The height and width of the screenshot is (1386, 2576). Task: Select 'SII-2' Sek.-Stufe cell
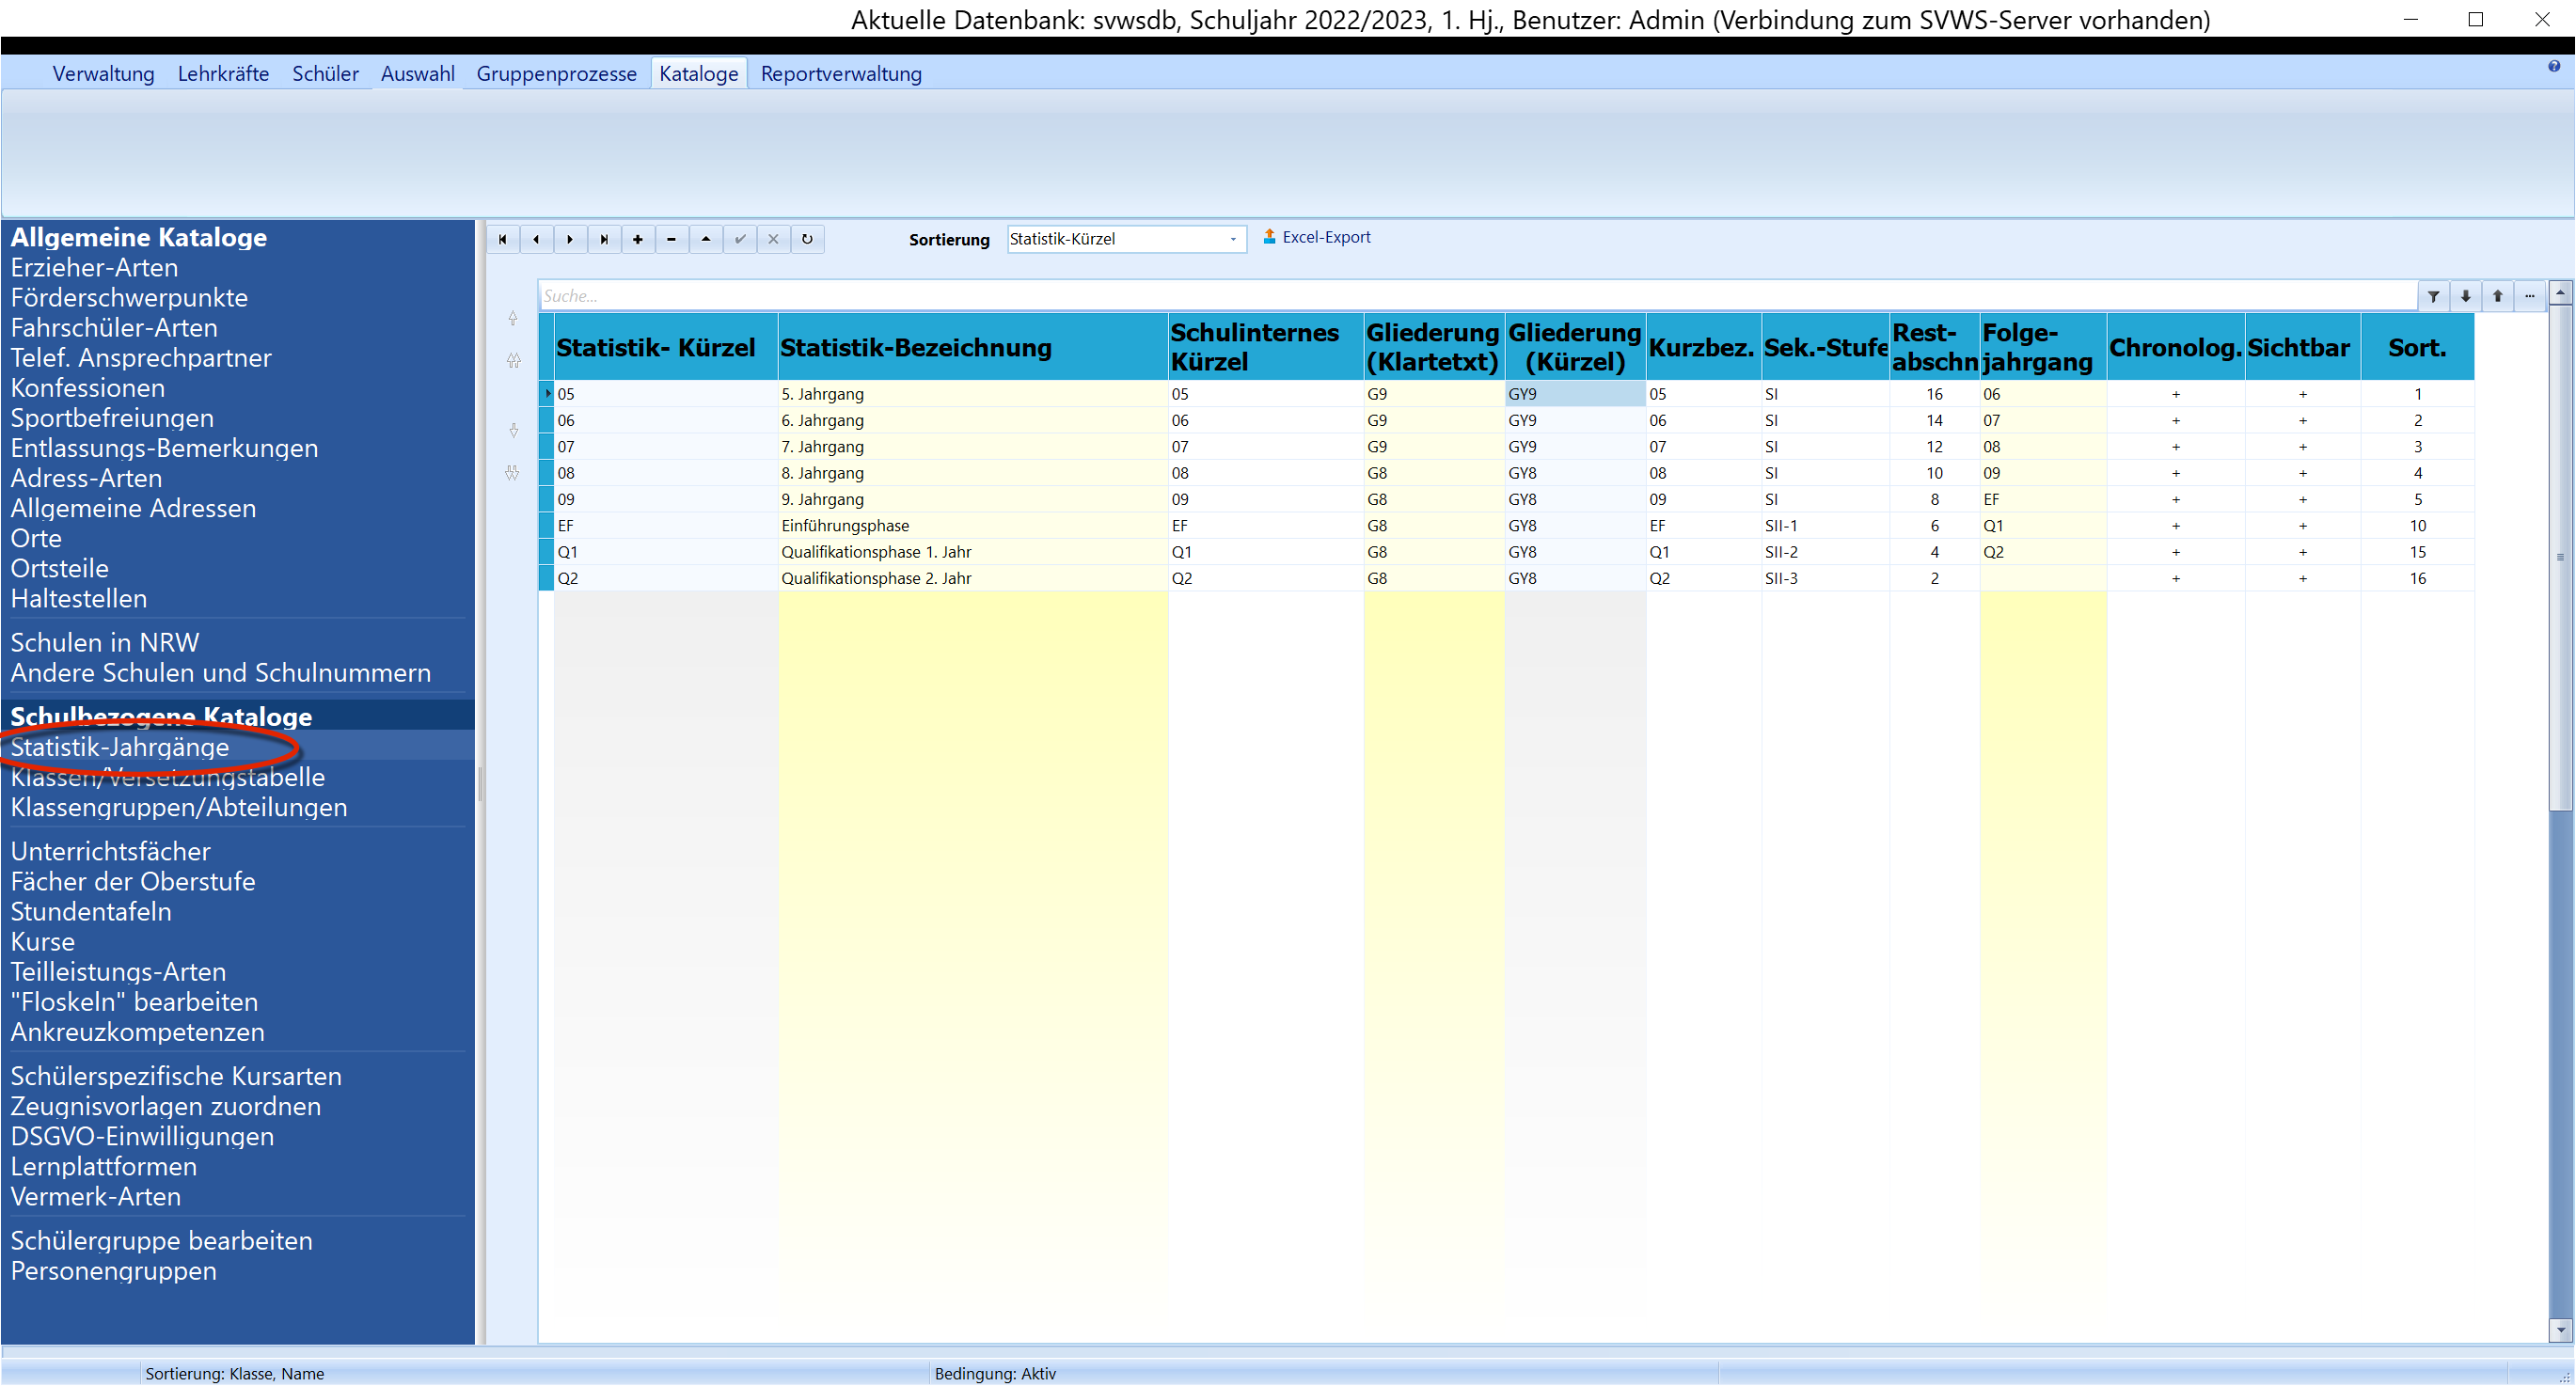[x=1825, y=552]
